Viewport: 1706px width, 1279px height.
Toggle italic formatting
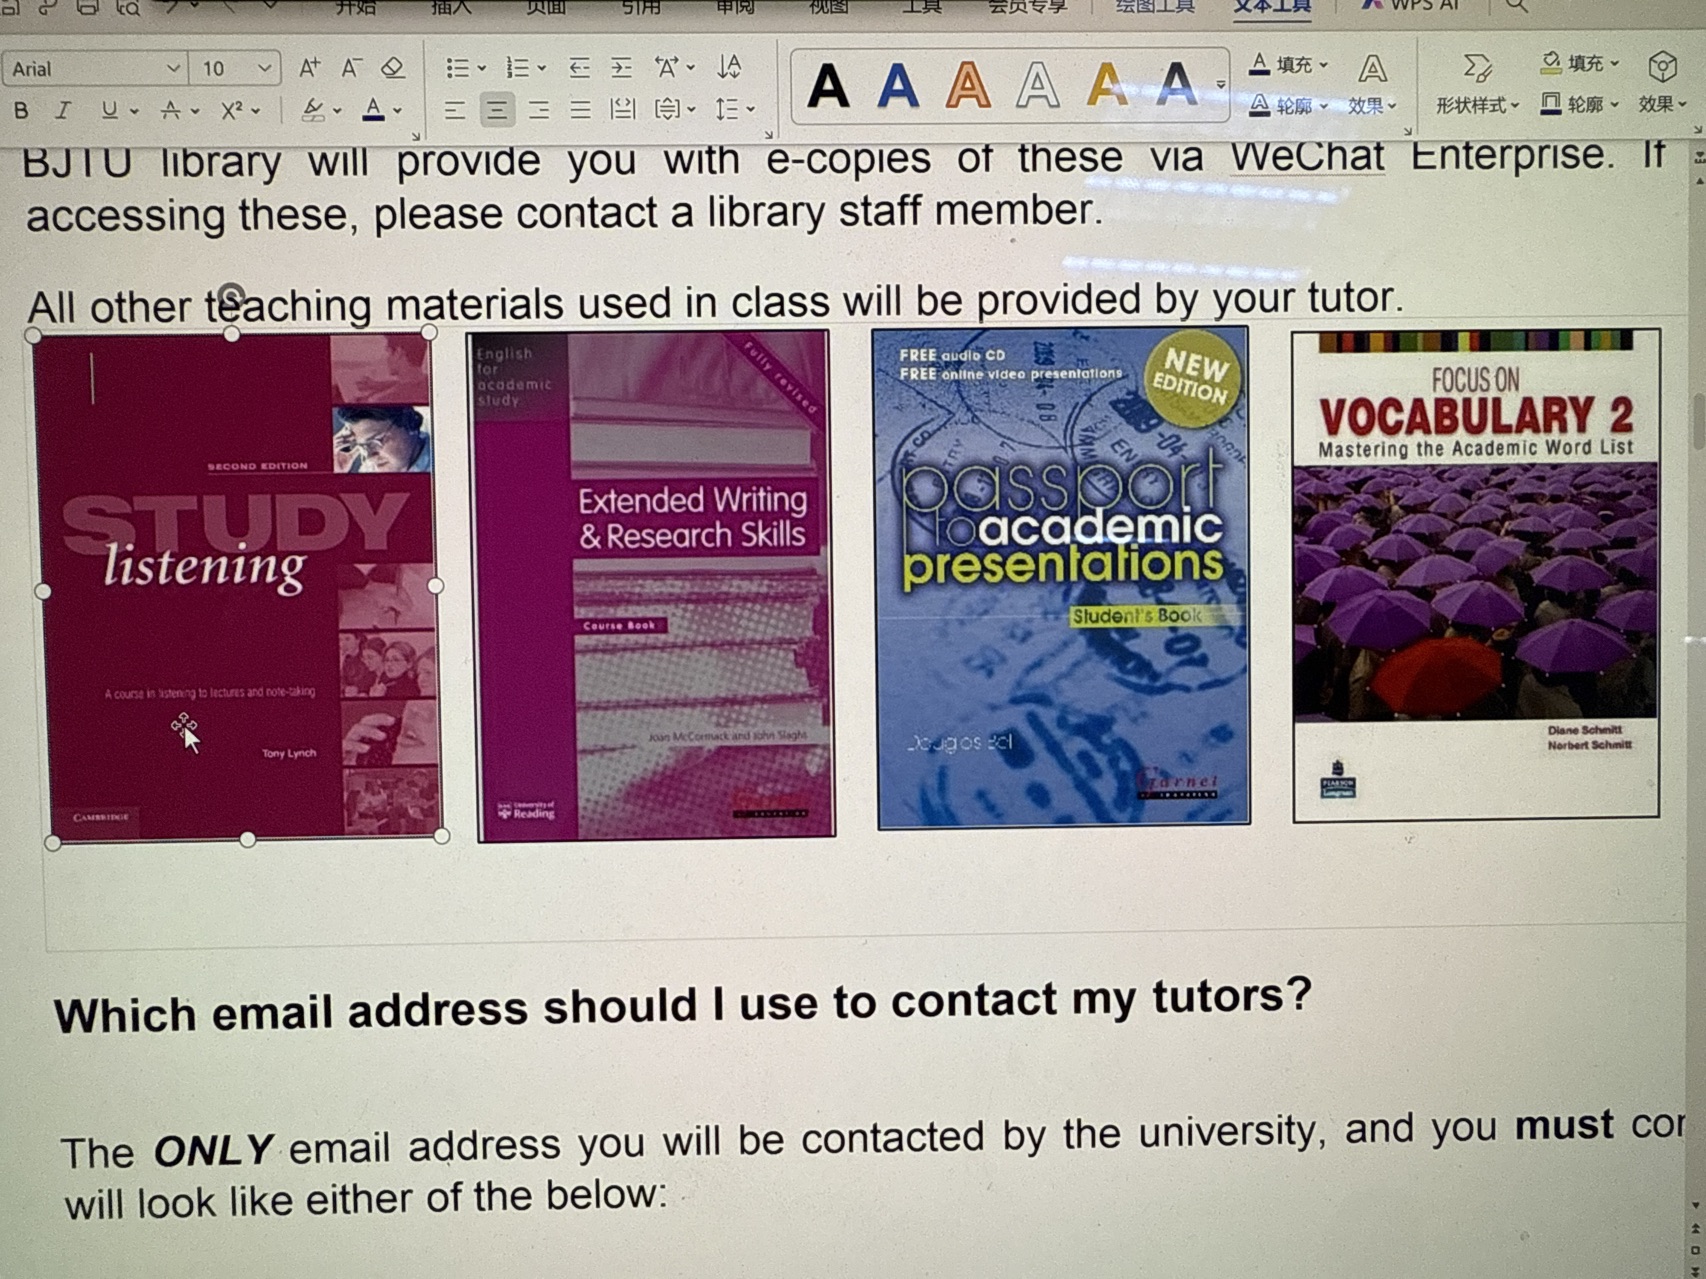(63, 110)
